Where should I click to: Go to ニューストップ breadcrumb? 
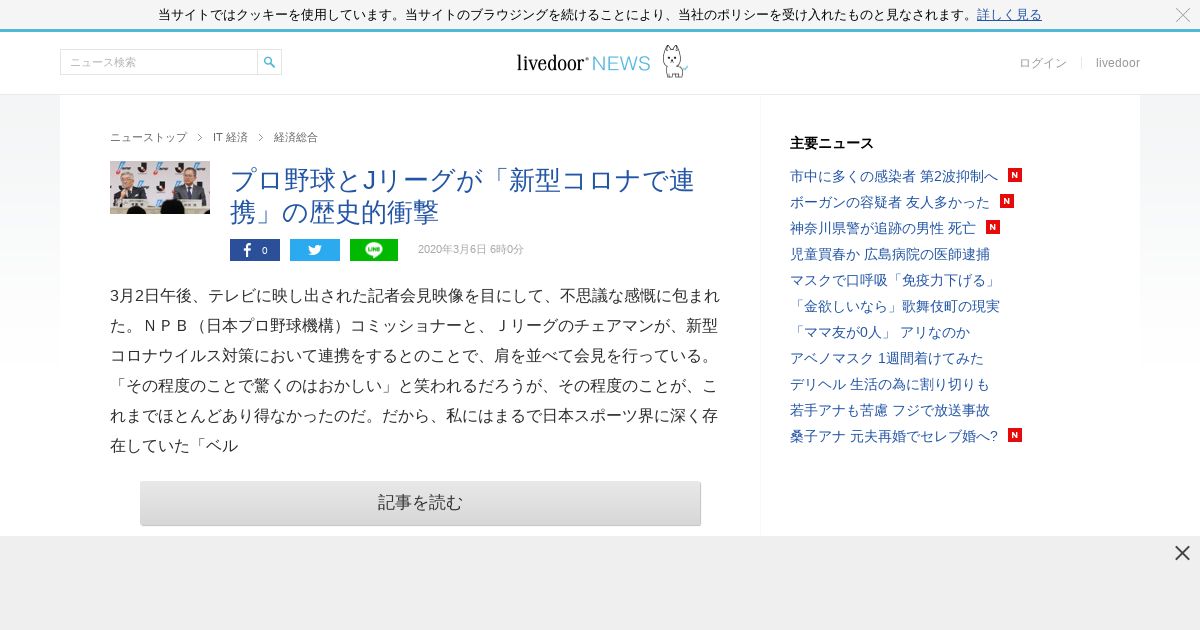[148, 137]
